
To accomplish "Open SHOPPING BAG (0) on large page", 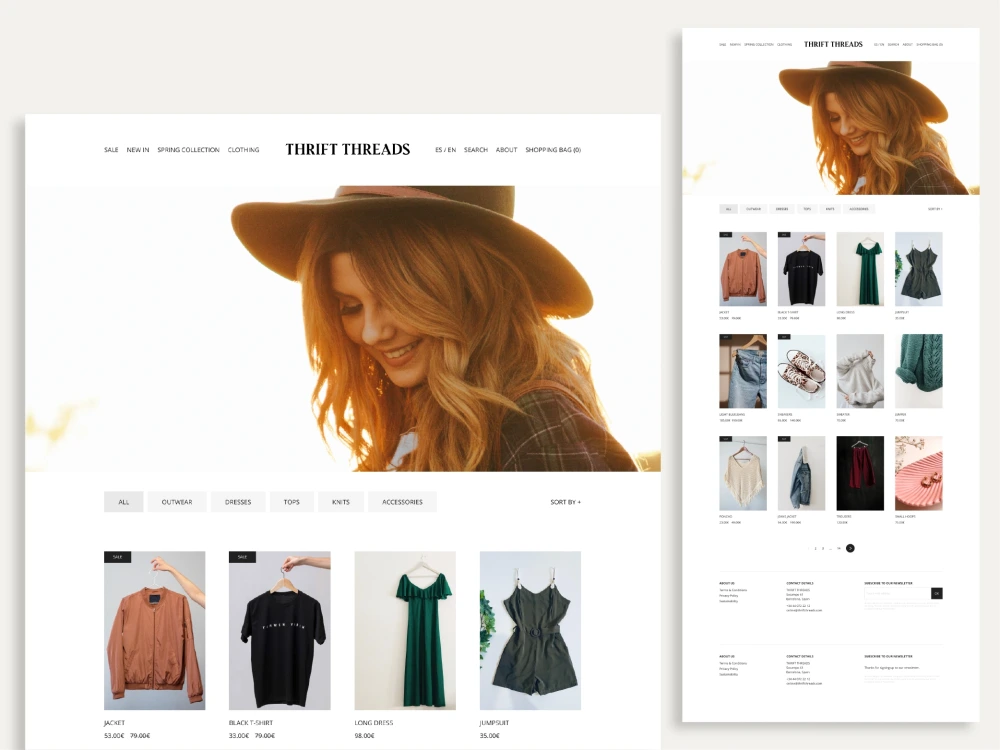I will pyautogui.click(x=553, y=150).
